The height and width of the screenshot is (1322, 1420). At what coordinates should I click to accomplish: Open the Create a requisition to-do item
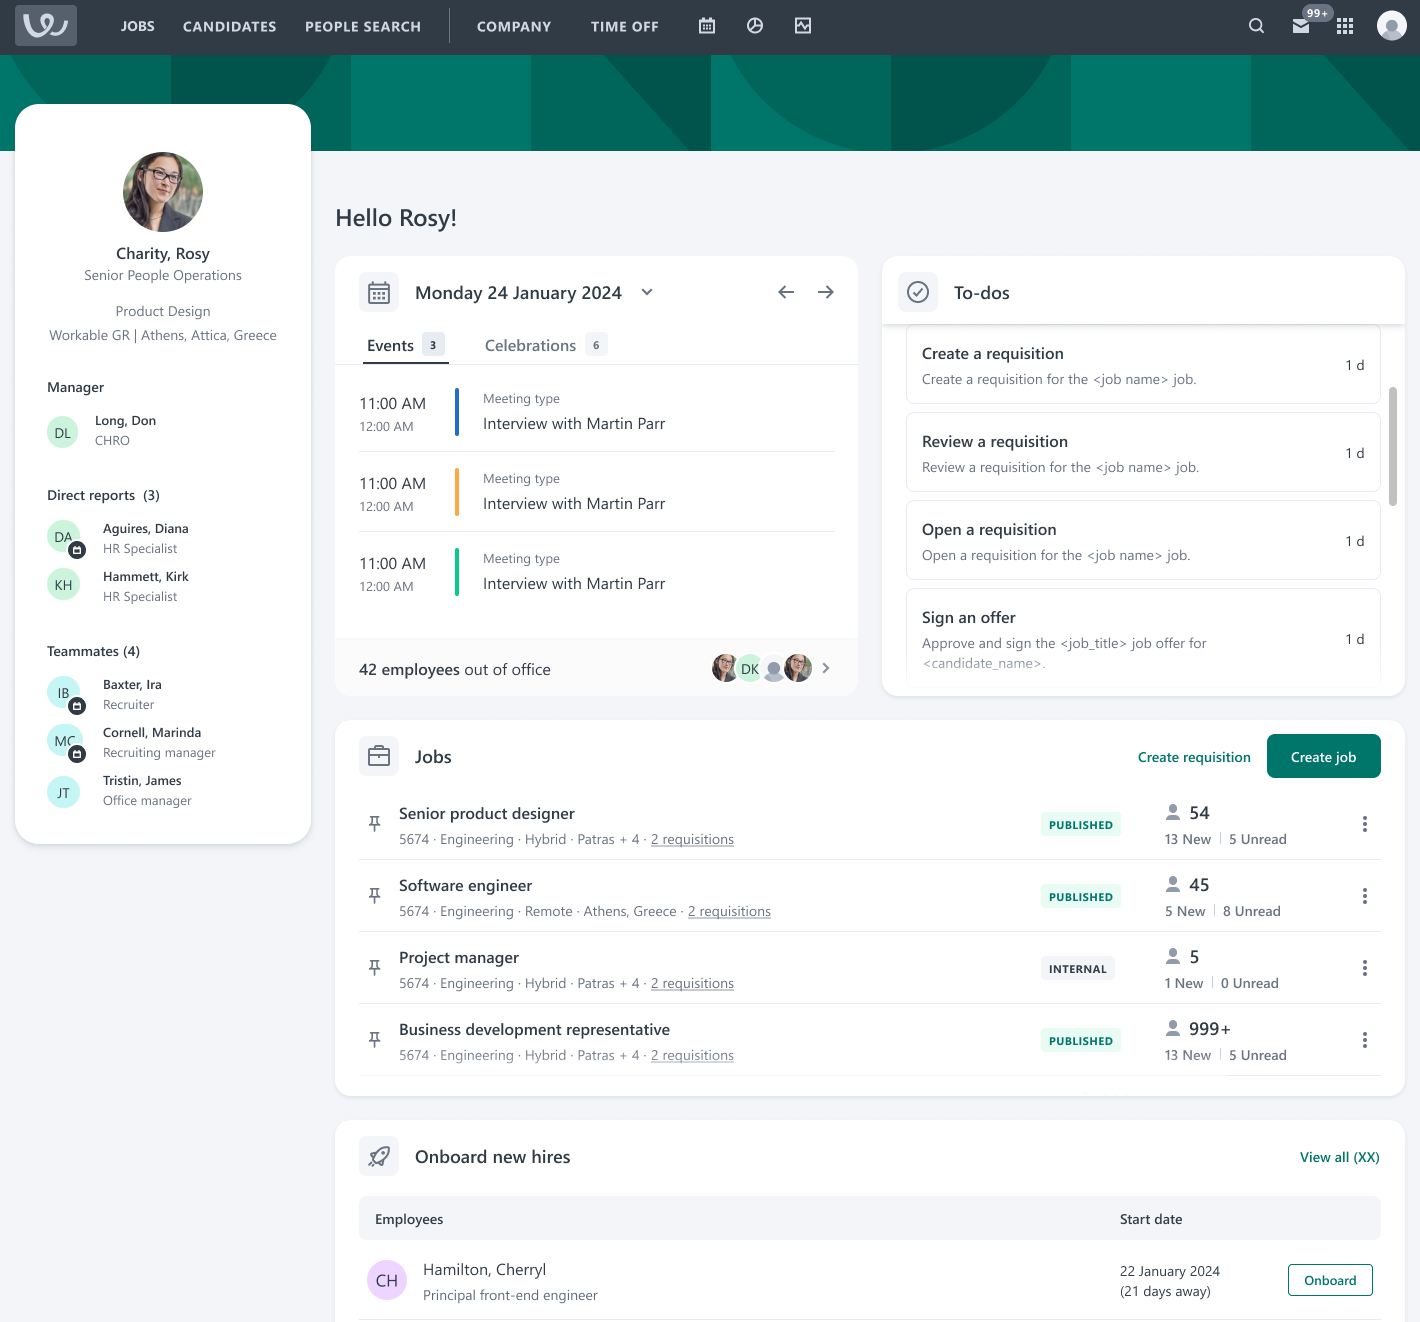pyautogui.click(x=1142, y=365)
